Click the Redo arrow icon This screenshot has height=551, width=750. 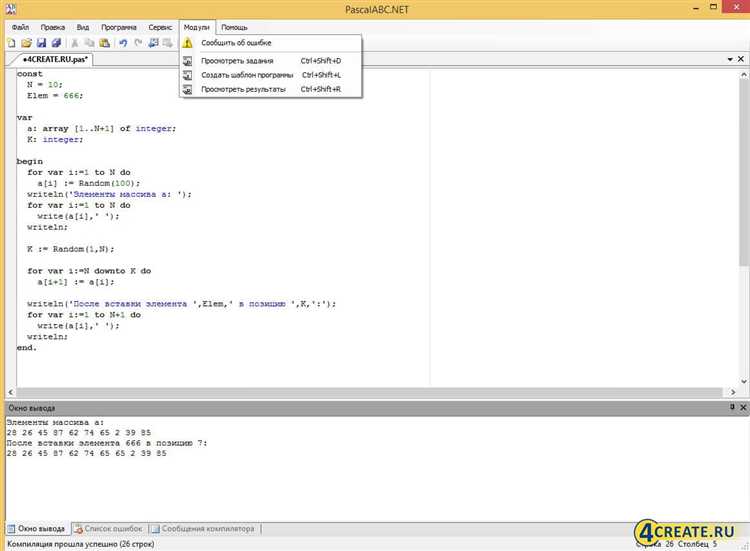pyautogui.click(x=138, y=43)
